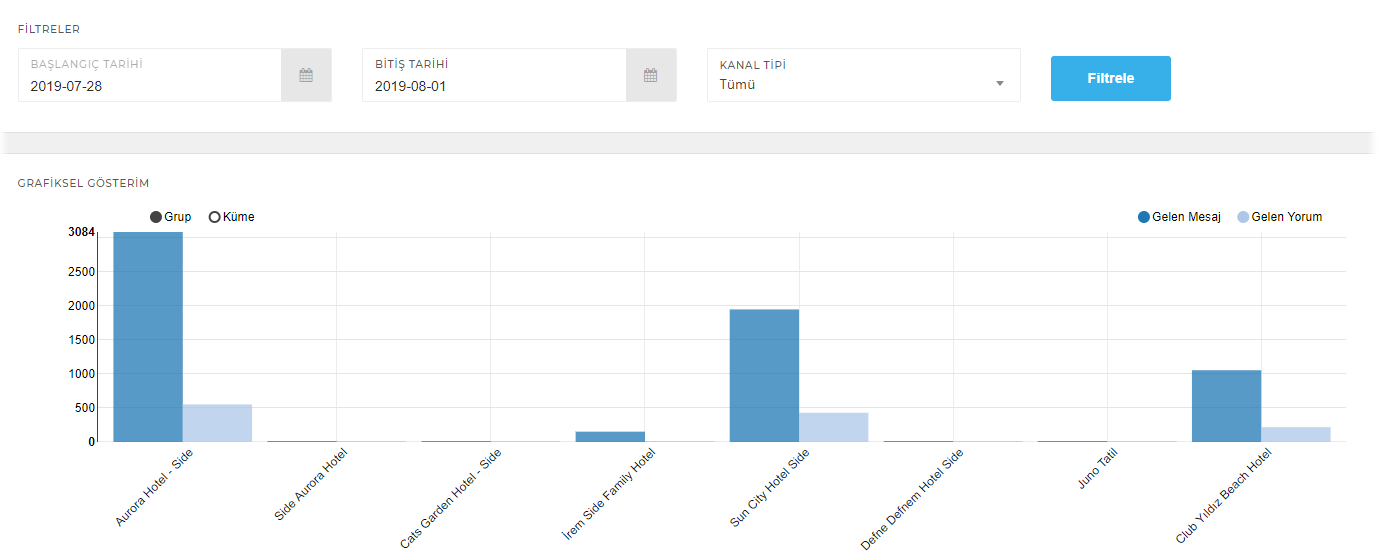This screenshot has width=1378, height=558.
Task: Click the Bitiş Tarihi date field
Action: [494, 85]
